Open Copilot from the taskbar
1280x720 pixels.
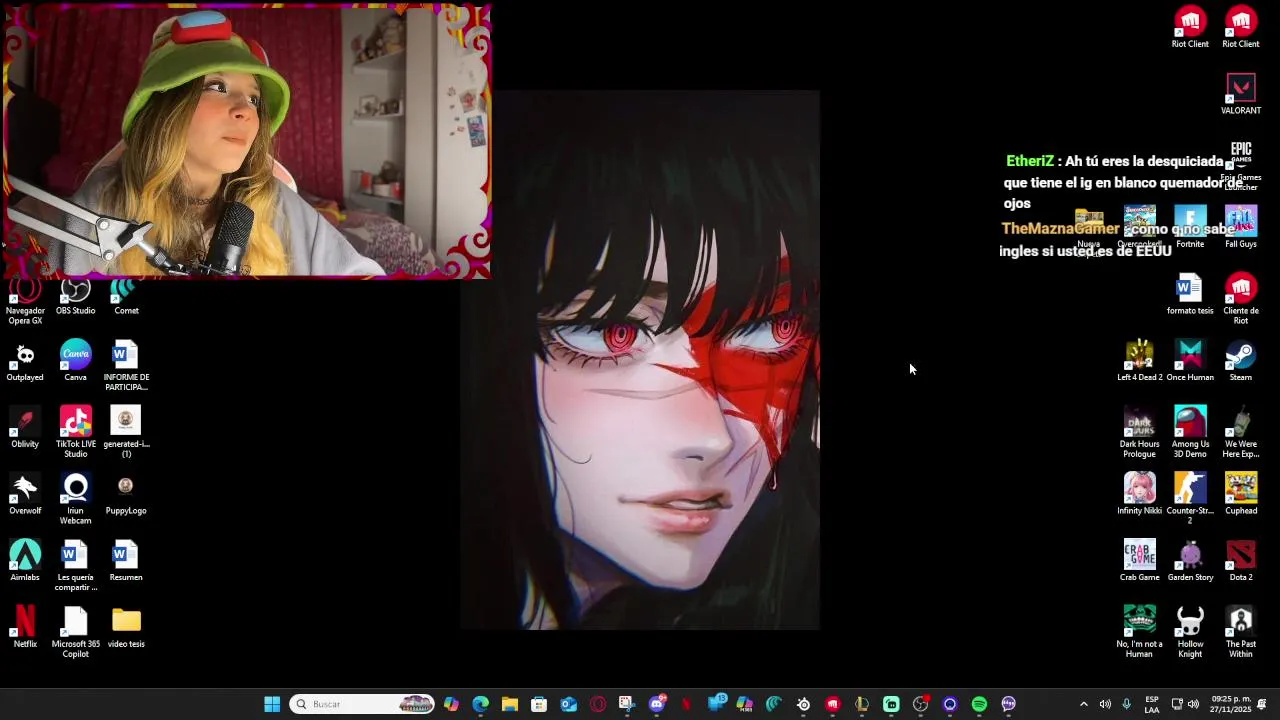tap(452, 704)
